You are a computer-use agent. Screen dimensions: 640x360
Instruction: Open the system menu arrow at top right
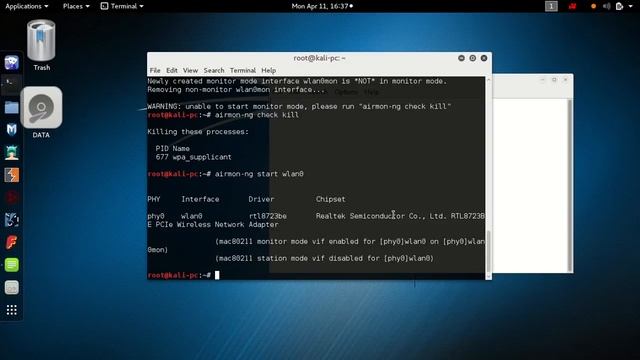631,6
